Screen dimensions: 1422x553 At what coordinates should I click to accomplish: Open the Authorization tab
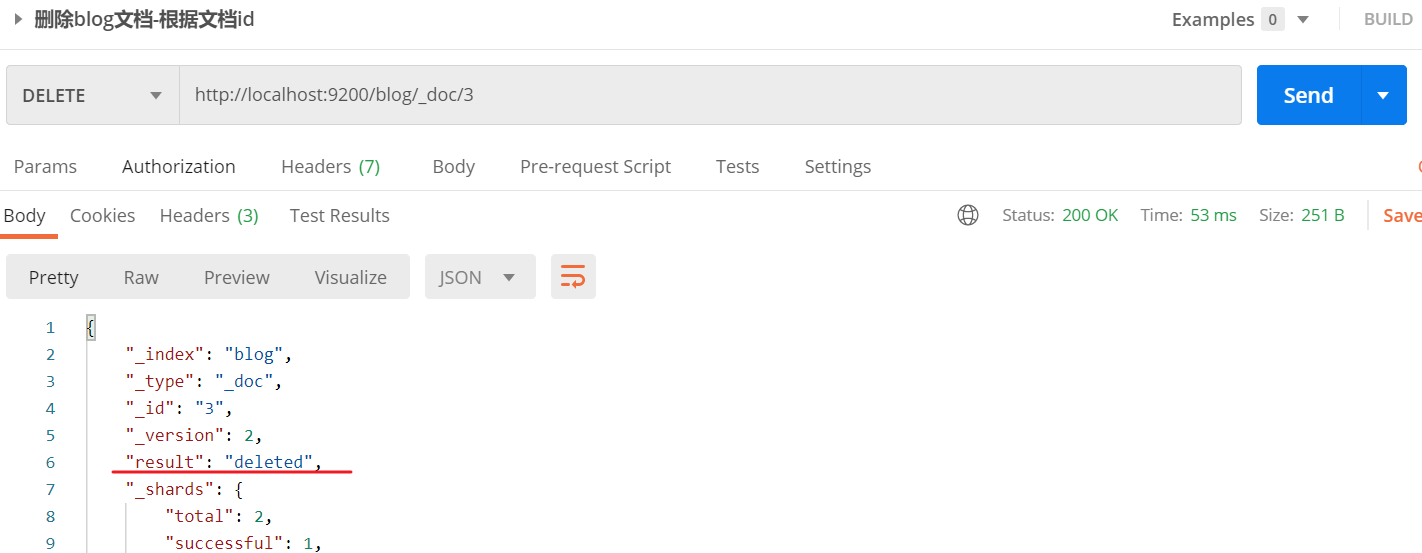(x=179, y=167)
